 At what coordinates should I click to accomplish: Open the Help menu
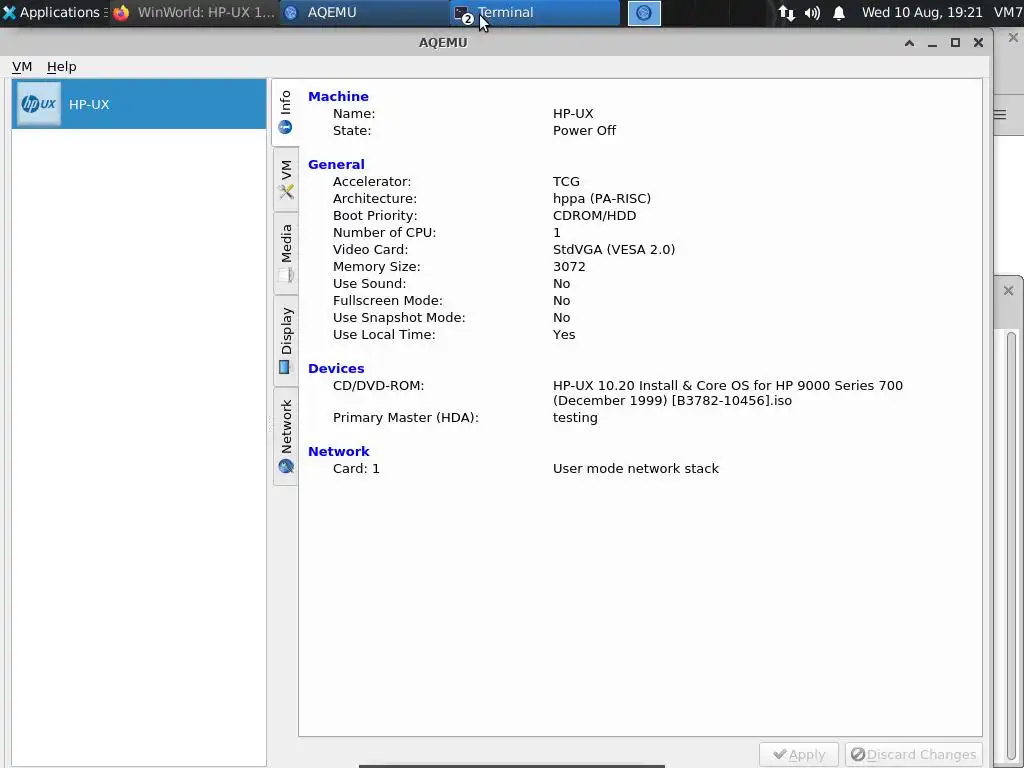[61, 67]
